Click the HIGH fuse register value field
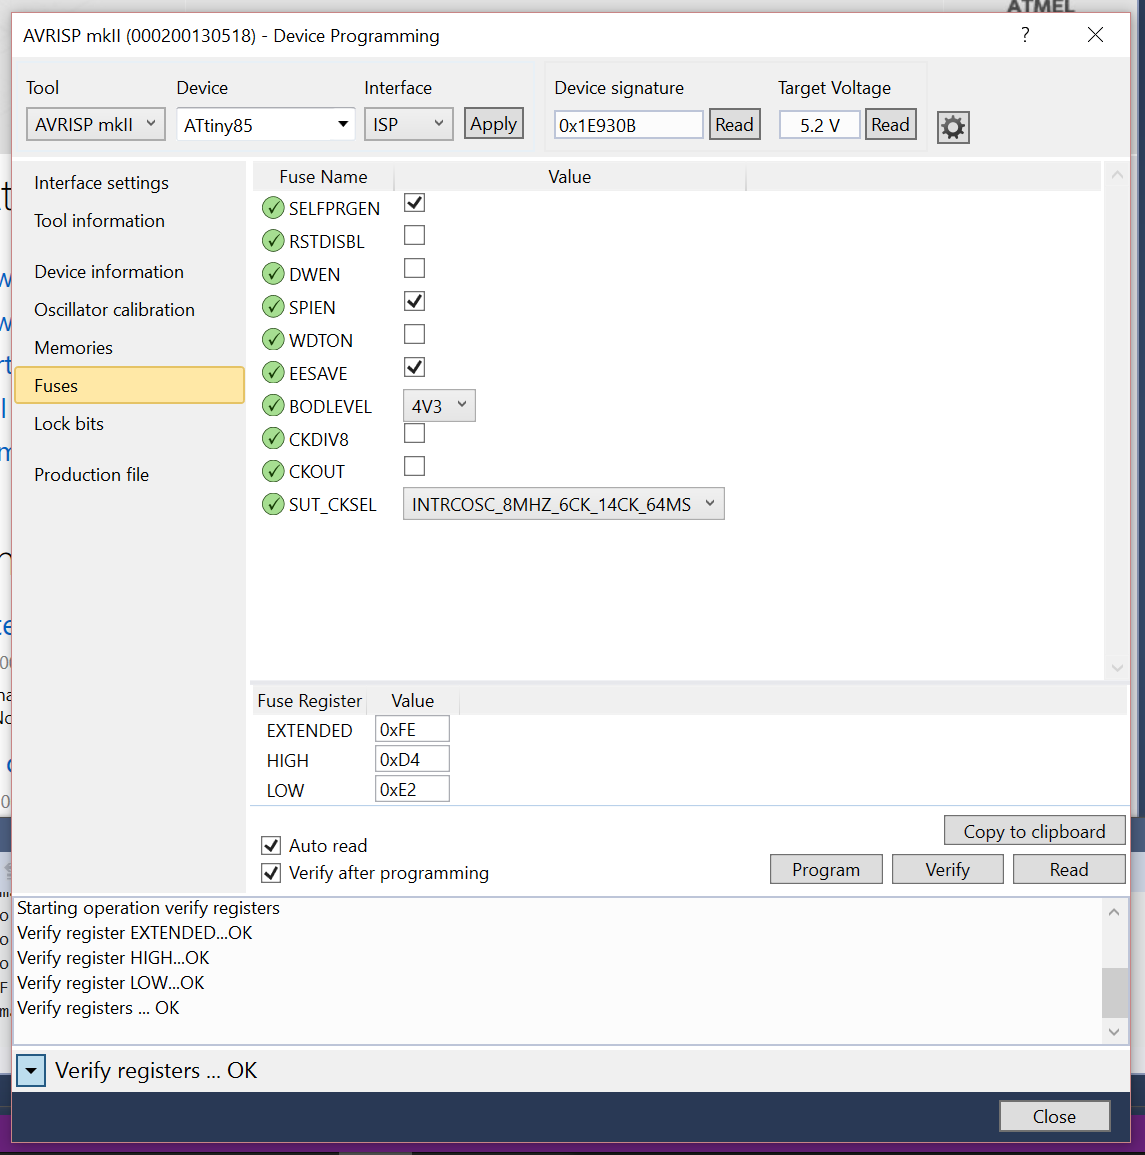The image size is (1145, 1155). [412, 760]
